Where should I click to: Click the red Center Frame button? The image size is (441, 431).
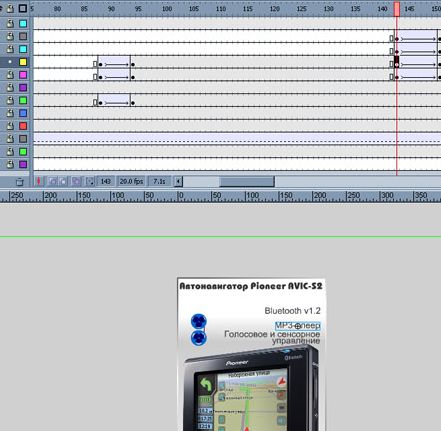point(39,181)
